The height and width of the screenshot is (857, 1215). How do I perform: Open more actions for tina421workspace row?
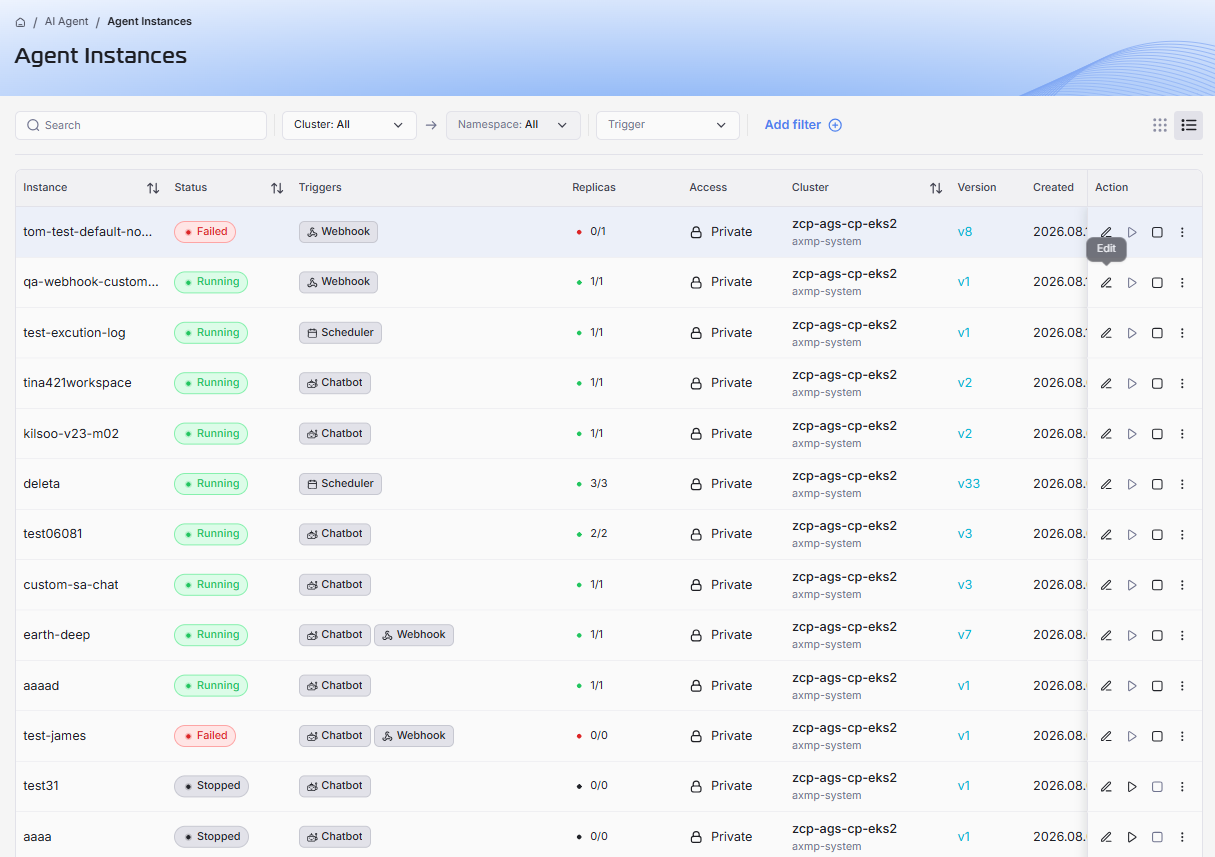click(1182, 383)
